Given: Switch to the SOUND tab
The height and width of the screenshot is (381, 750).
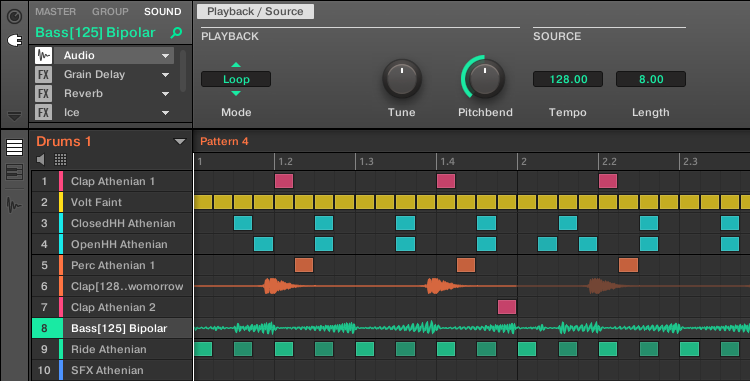Looking at the screenshot, I should tap(163, 11).
